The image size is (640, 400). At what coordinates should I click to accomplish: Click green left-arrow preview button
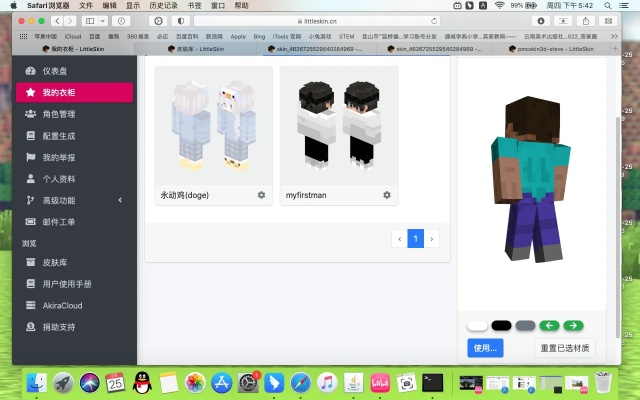549,326
